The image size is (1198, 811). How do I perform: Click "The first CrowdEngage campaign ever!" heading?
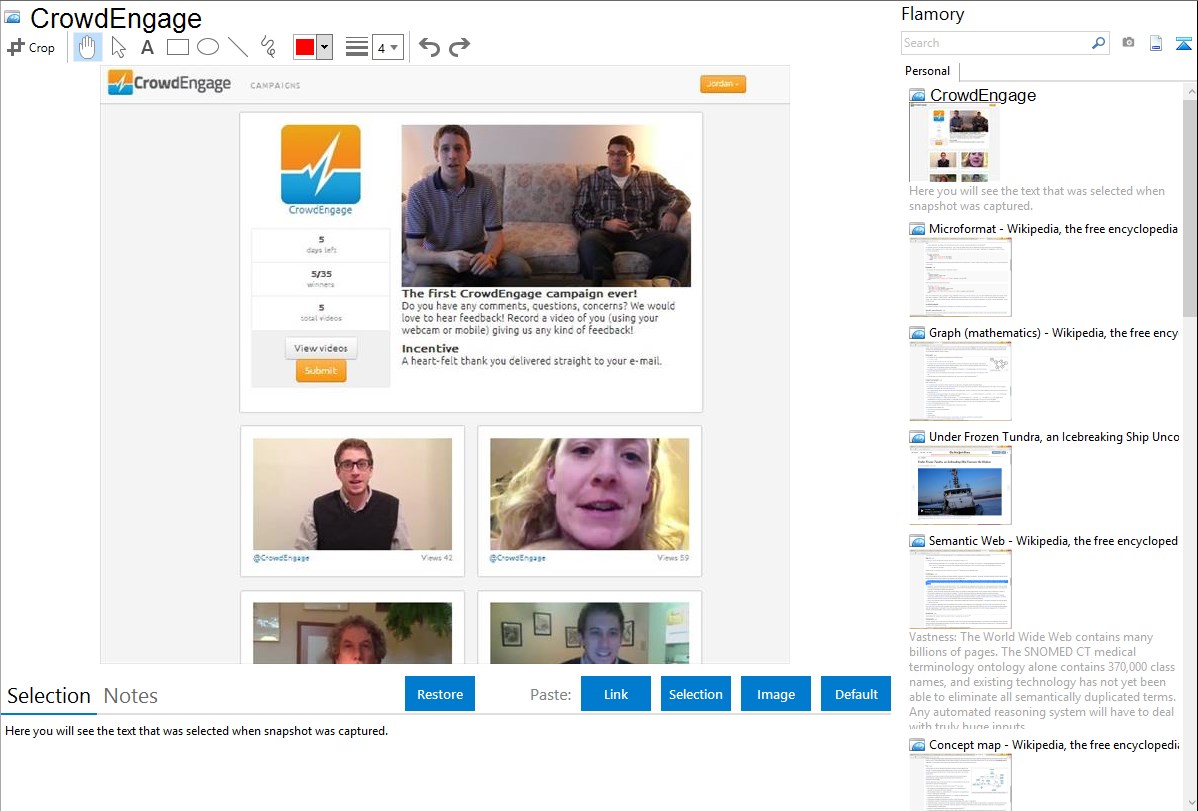[520, 294]
